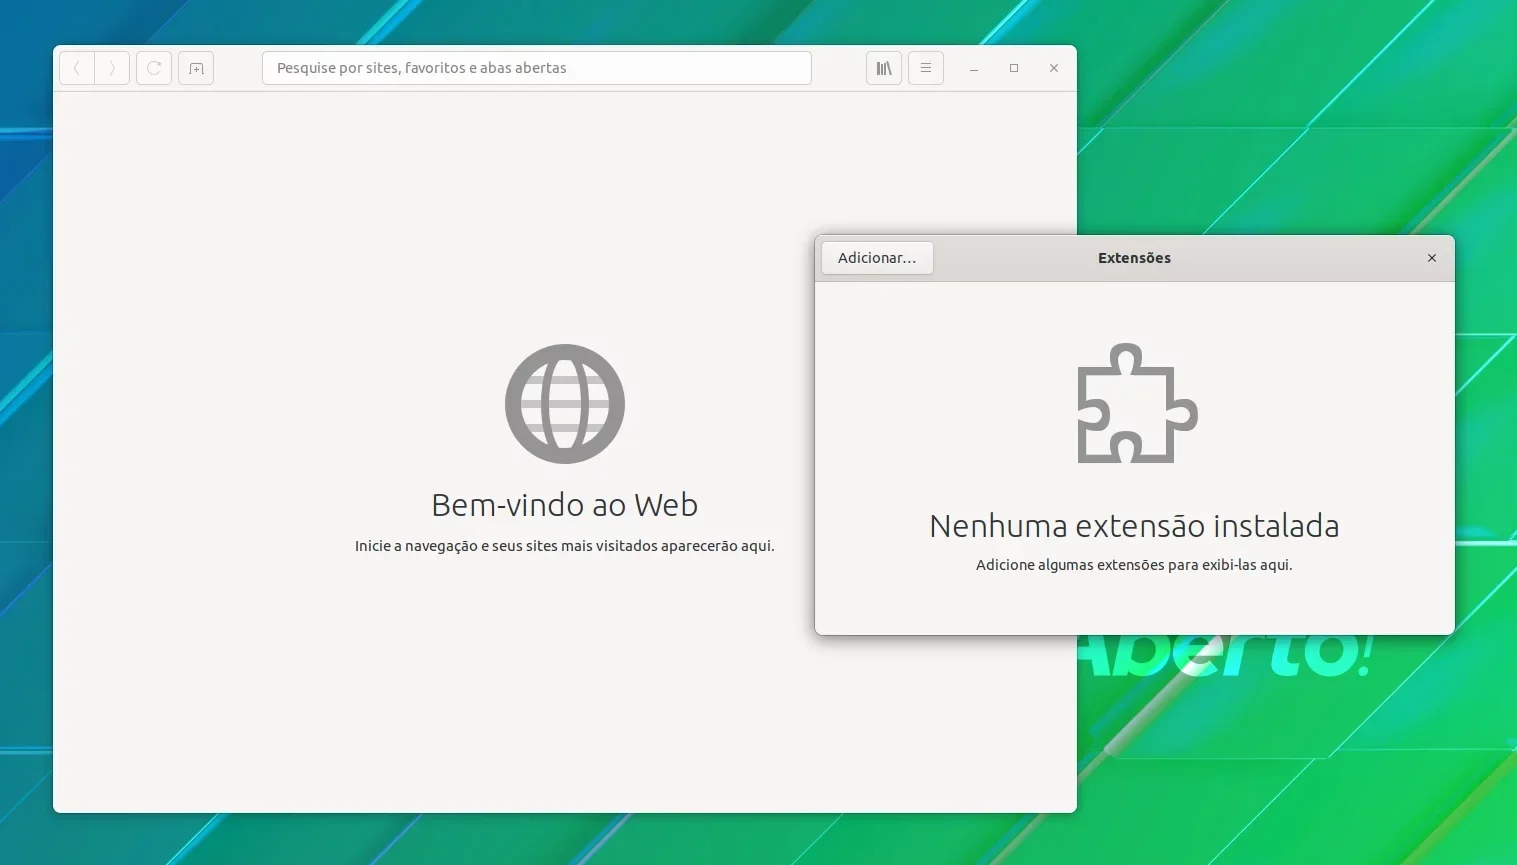Viewport: 1517px width, 865px height.
Task: Click 'Nenhuma extensão instalada' text
Action: [1134, 526]
